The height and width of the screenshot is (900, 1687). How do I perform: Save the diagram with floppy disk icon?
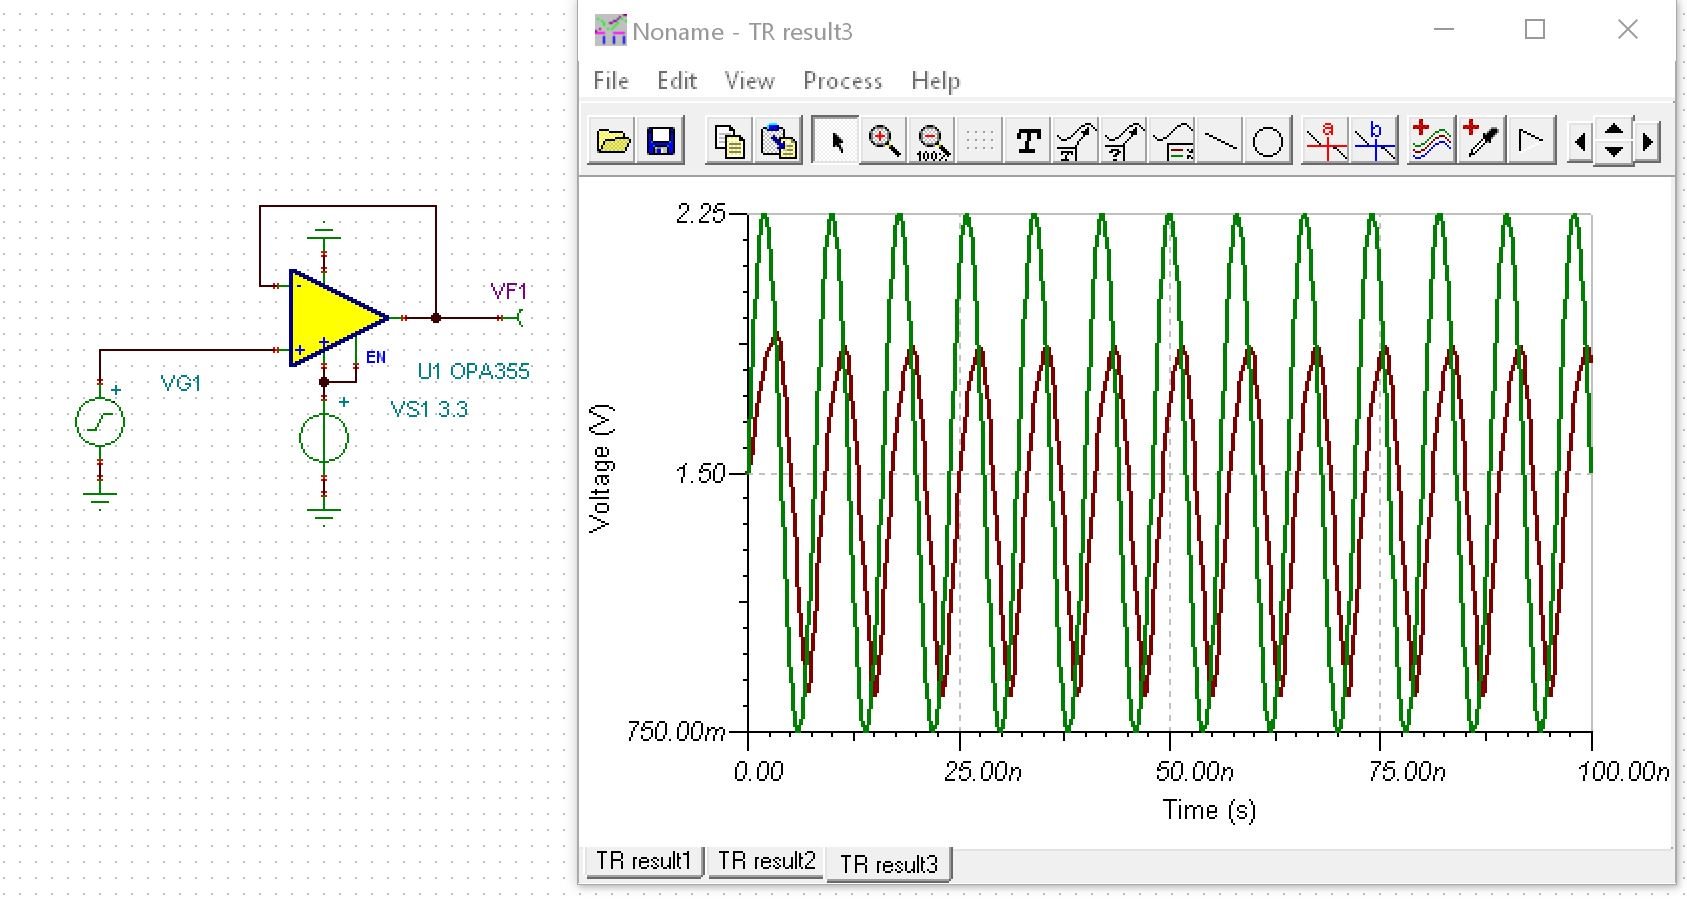coord(661,142)
